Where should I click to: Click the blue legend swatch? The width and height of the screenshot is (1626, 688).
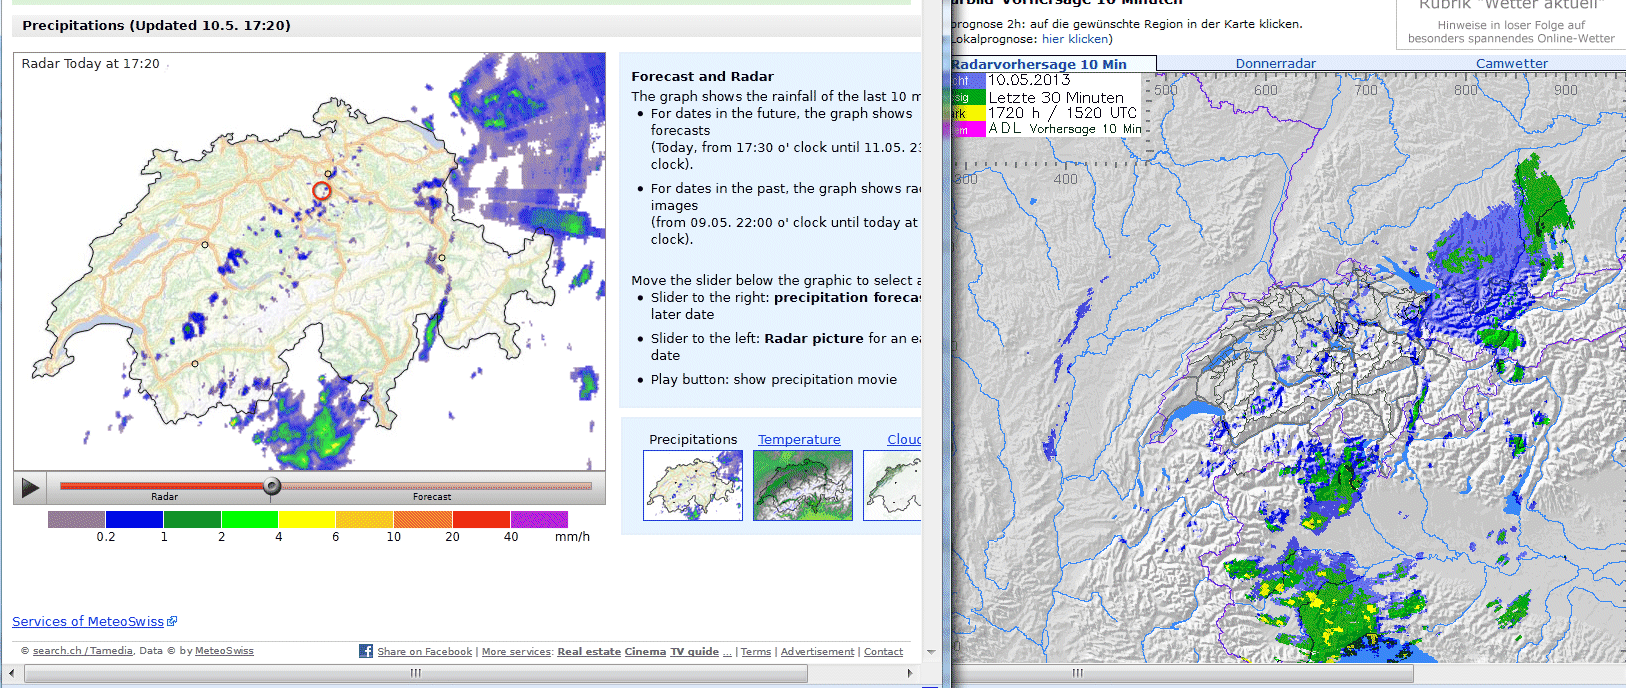[x=134, y=519]
